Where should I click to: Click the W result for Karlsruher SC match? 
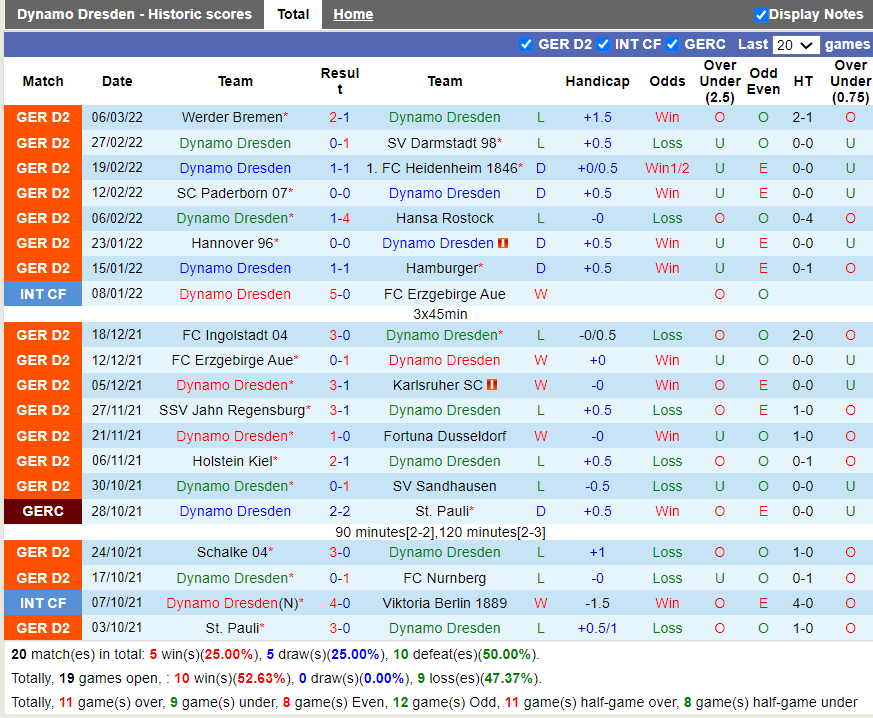click(x=541, y=385)
